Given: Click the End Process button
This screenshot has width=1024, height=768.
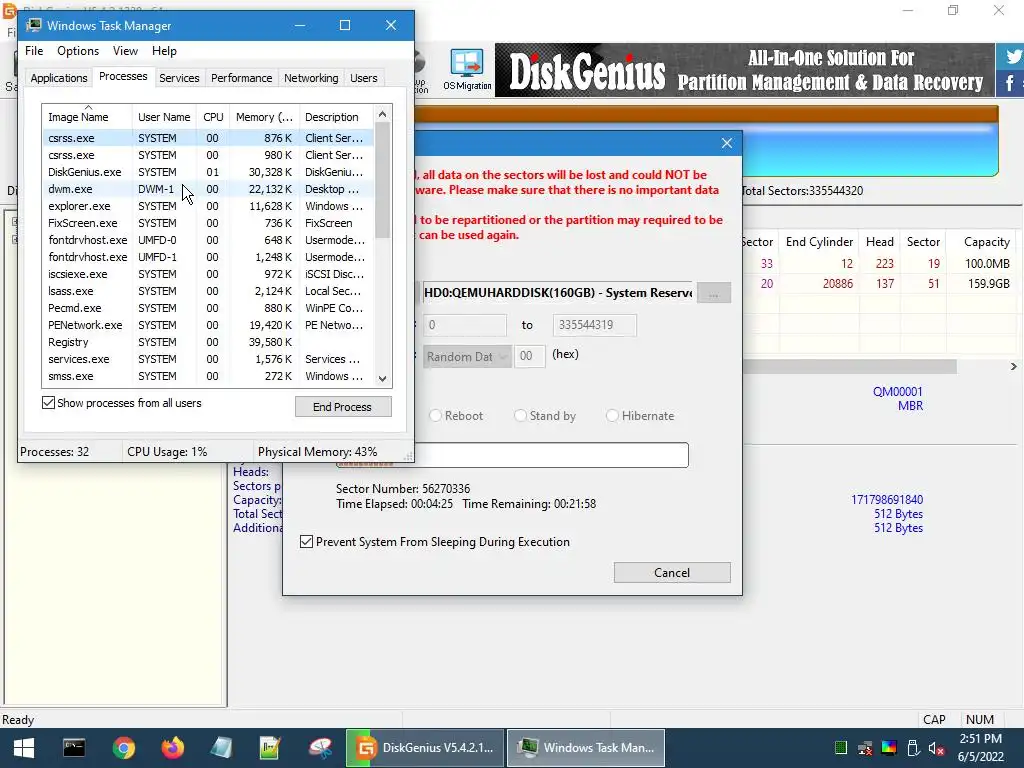Looking at the screenshot, I should tap(343, 407).
